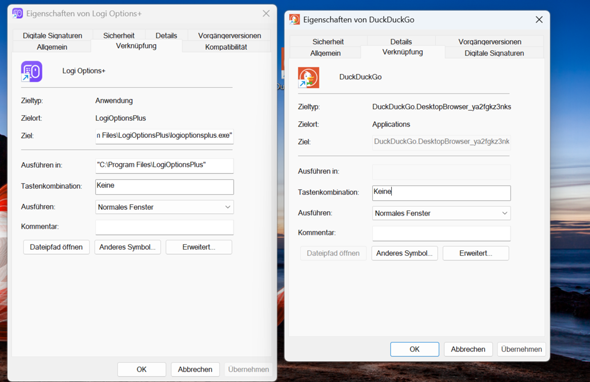This screenshot has height=382, width=590.
Task: Click the Logi Options+ title bar icon
Action: pyautogui.click(x=17, y=14)
